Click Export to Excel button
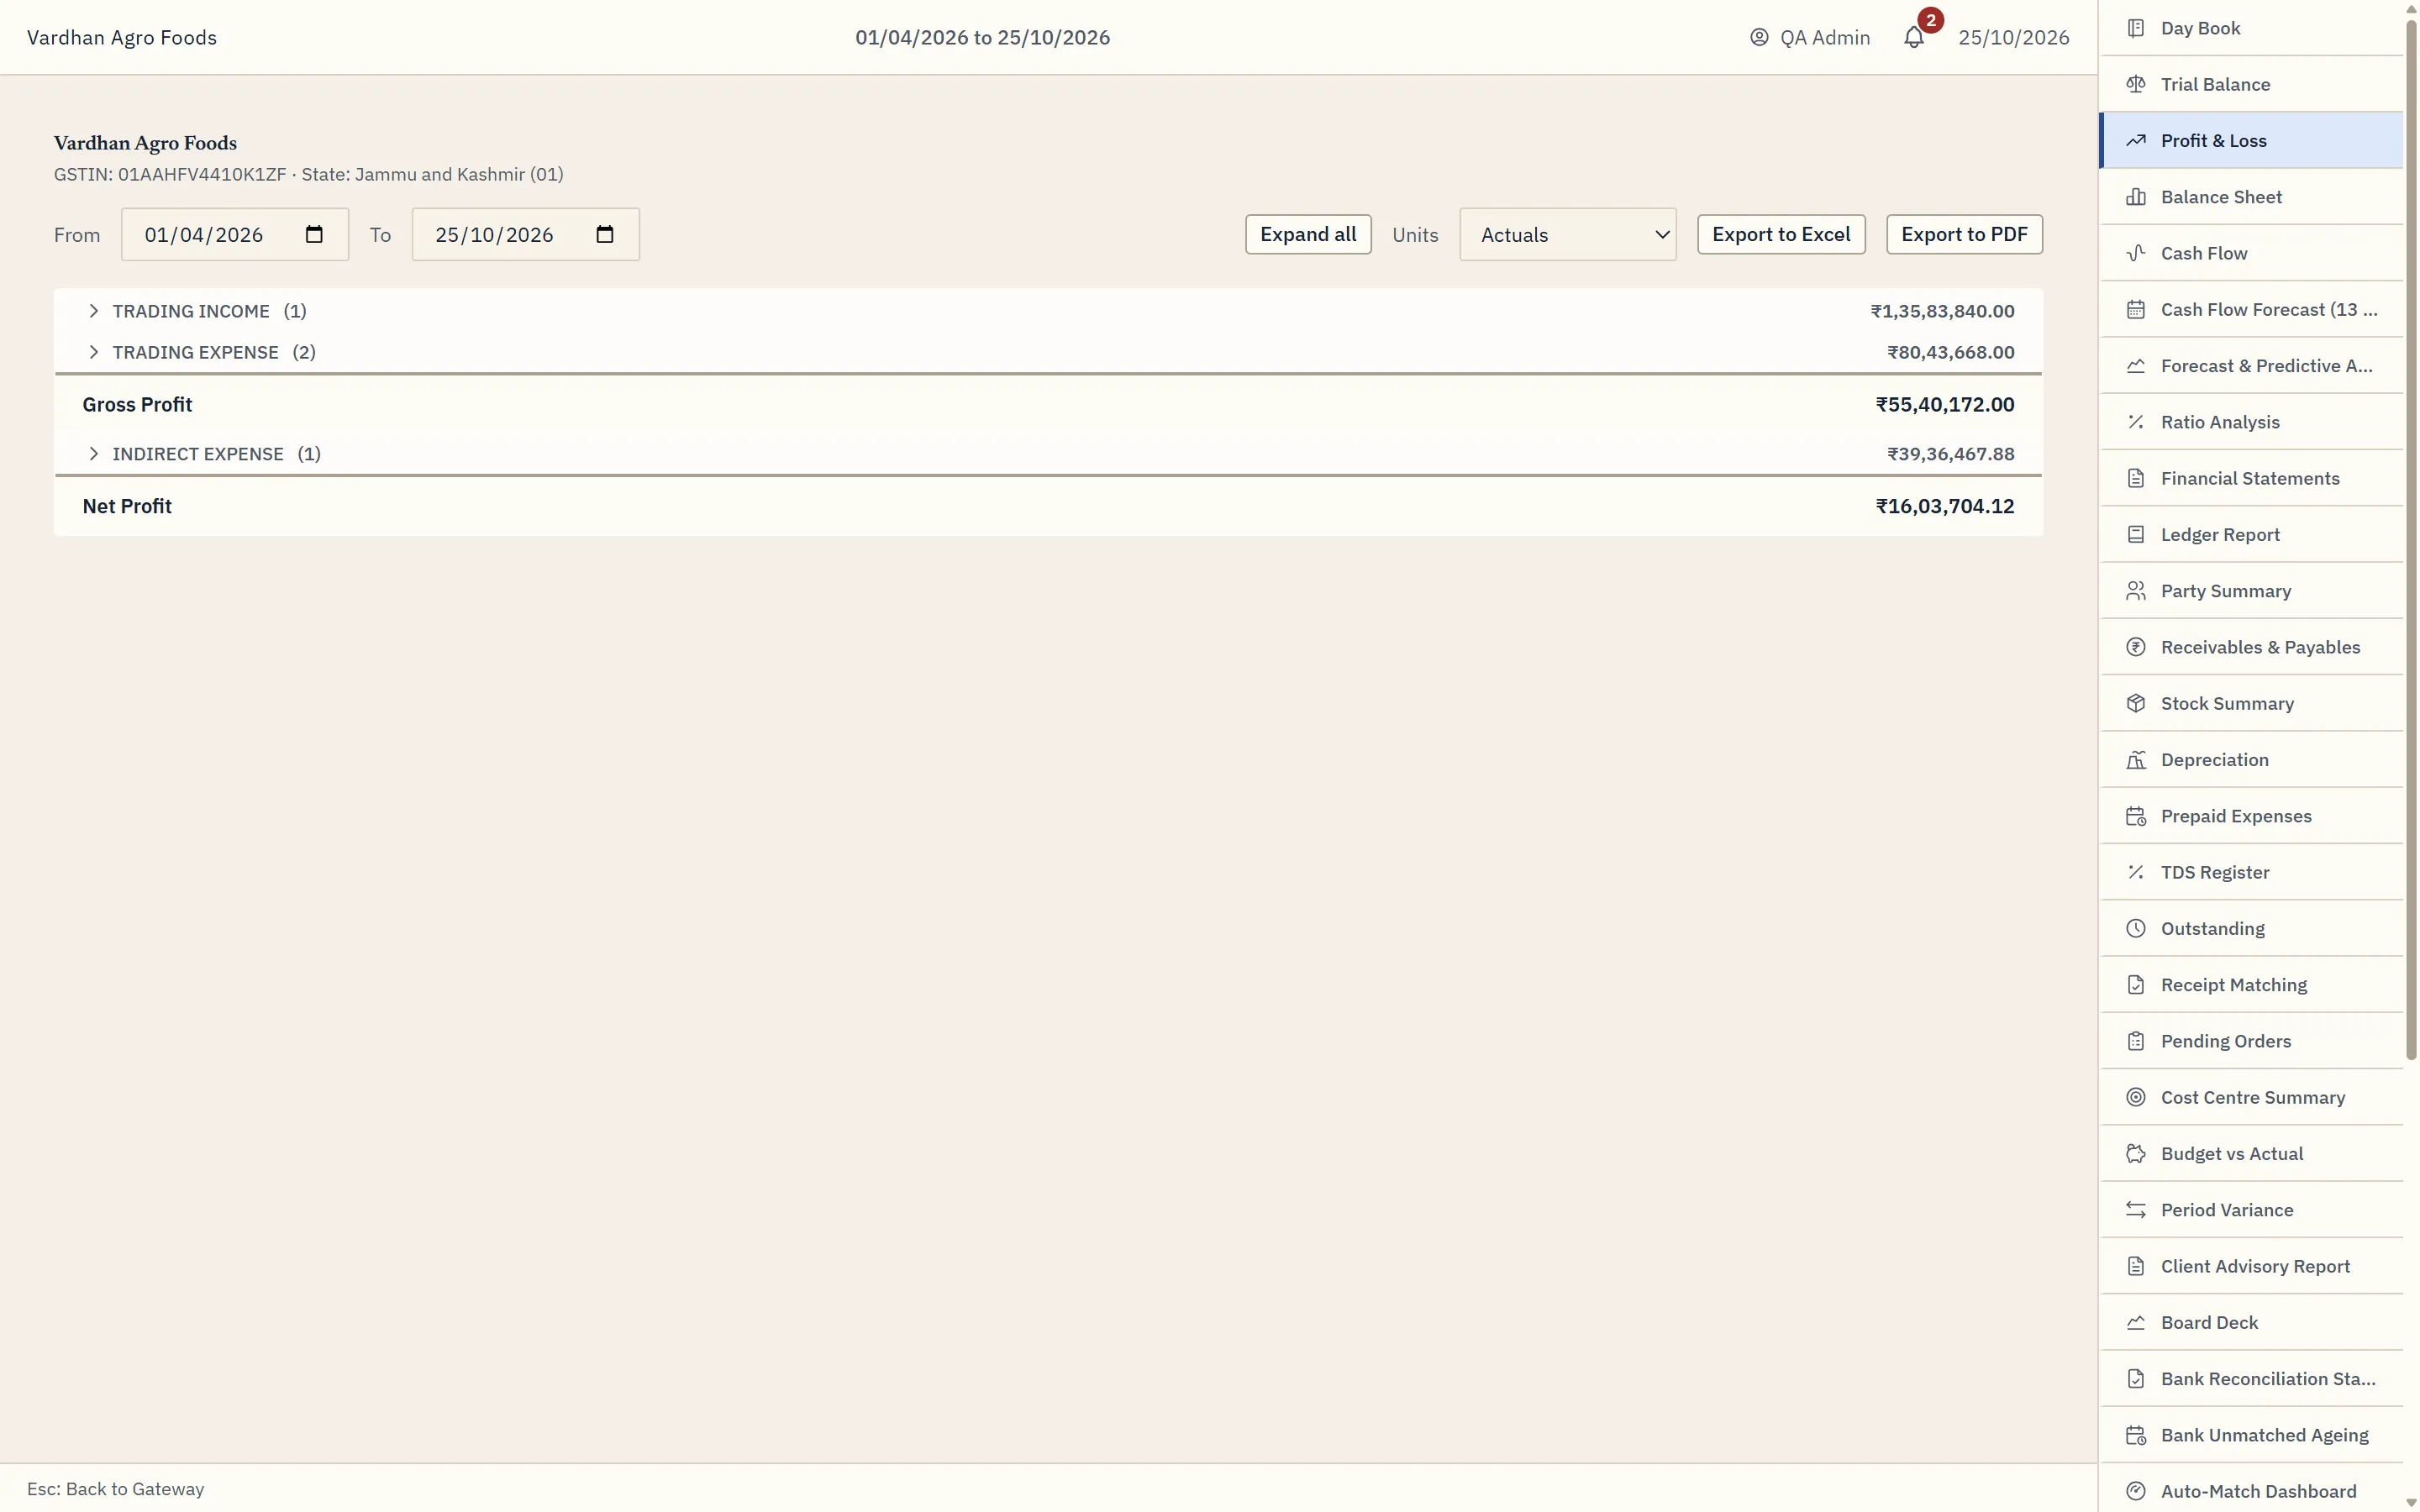The image size is (2420, 1512). tap(1781, 234)
